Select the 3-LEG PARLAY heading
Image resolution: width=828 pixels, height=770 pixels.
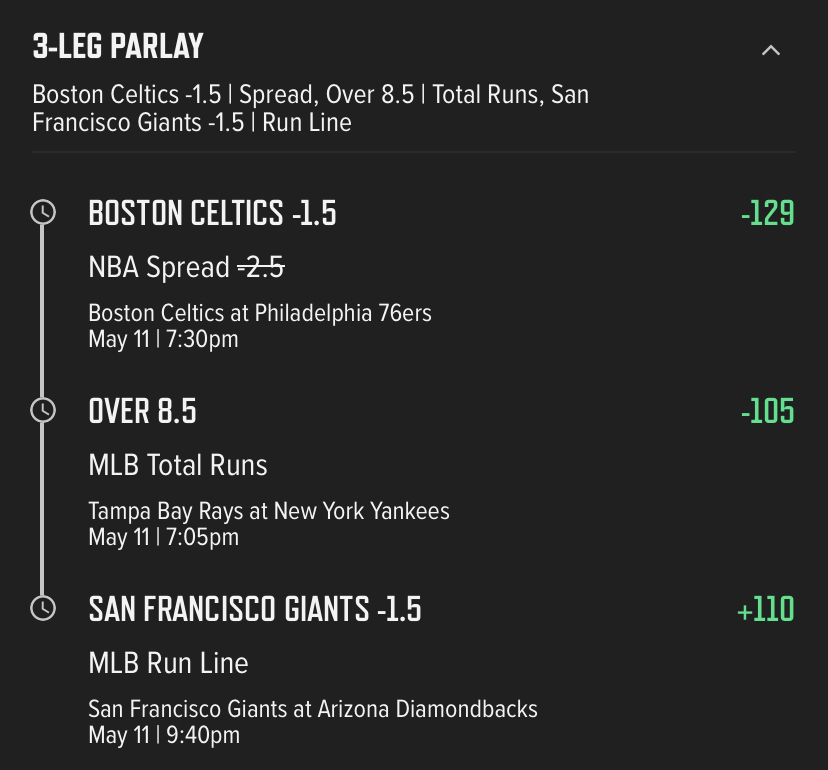pyautogui.click(x=118, y=46)
